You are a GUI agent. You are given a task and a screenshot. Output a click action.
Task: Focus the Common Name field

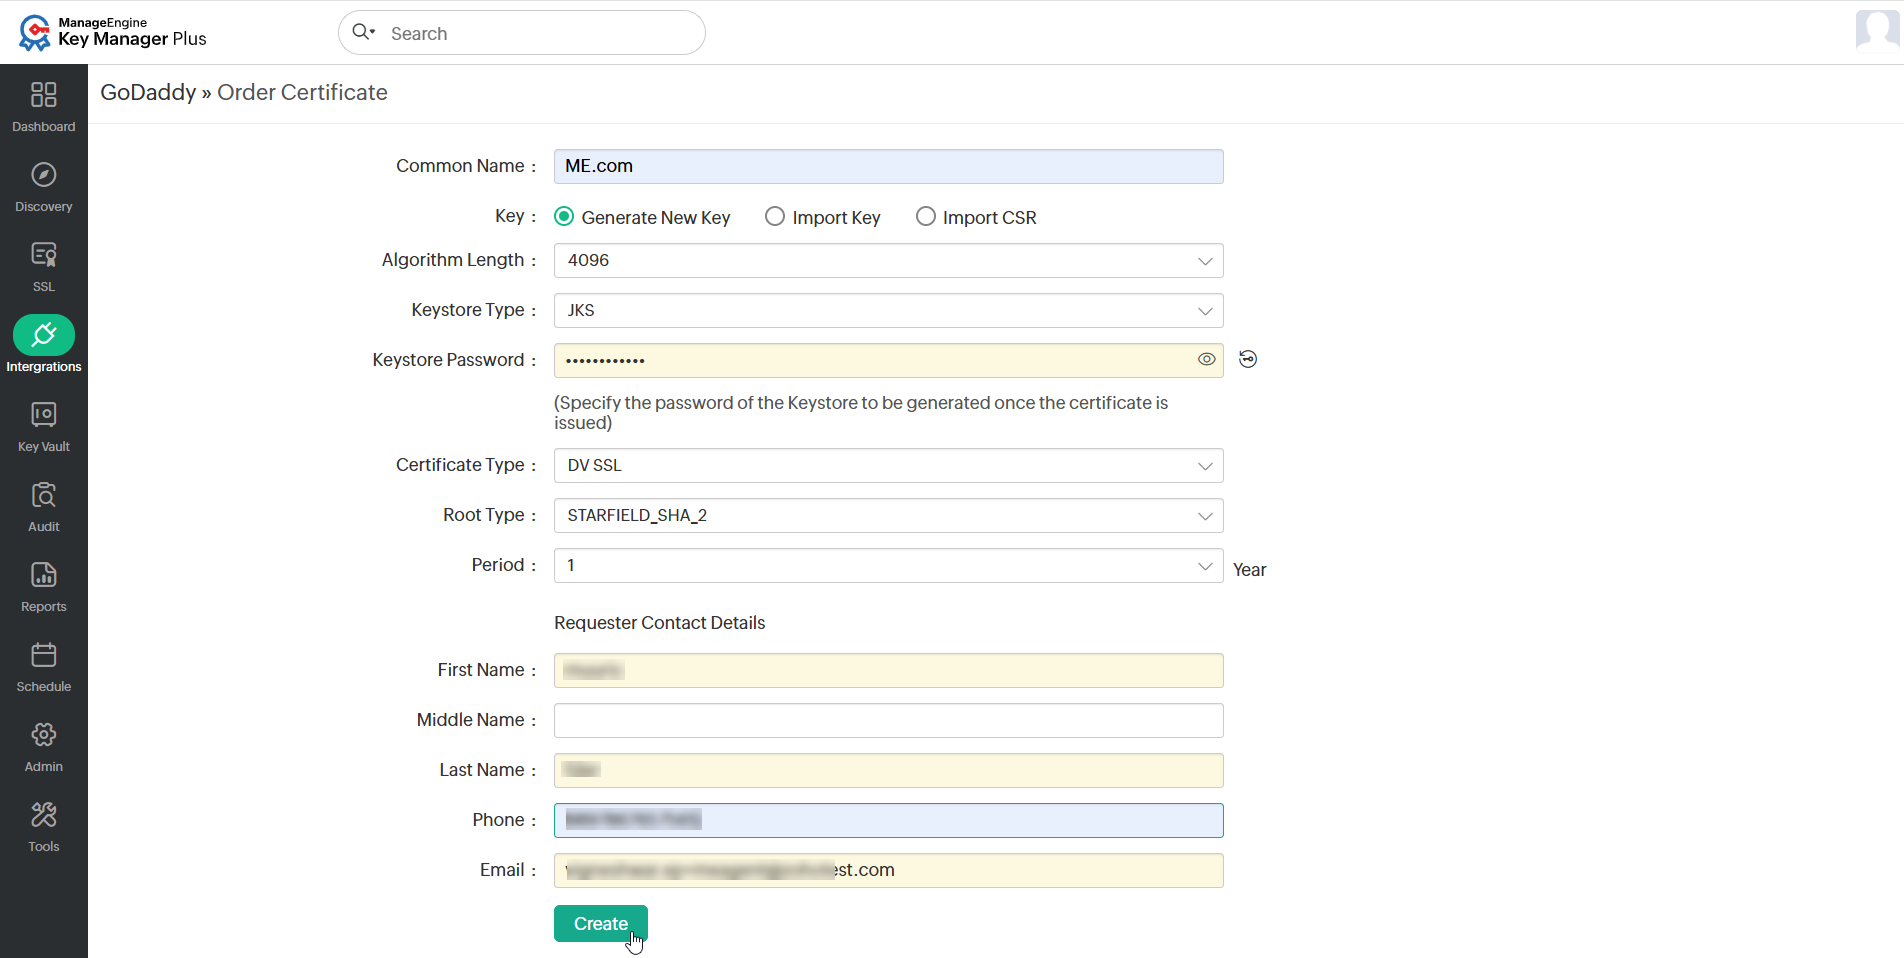(x=889, y=166)
